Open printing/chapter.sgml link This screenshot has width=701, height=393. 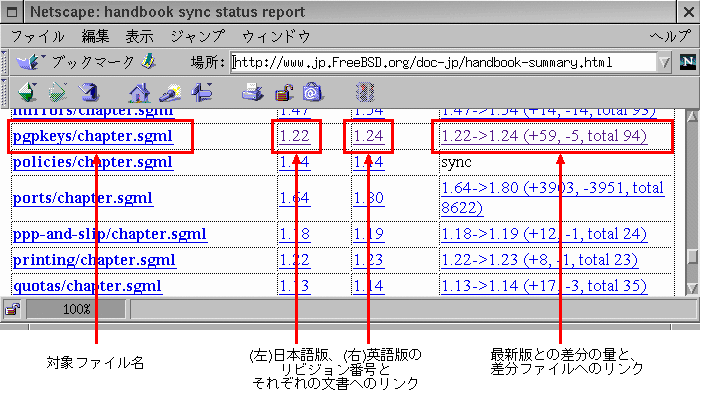coord(94,260)
